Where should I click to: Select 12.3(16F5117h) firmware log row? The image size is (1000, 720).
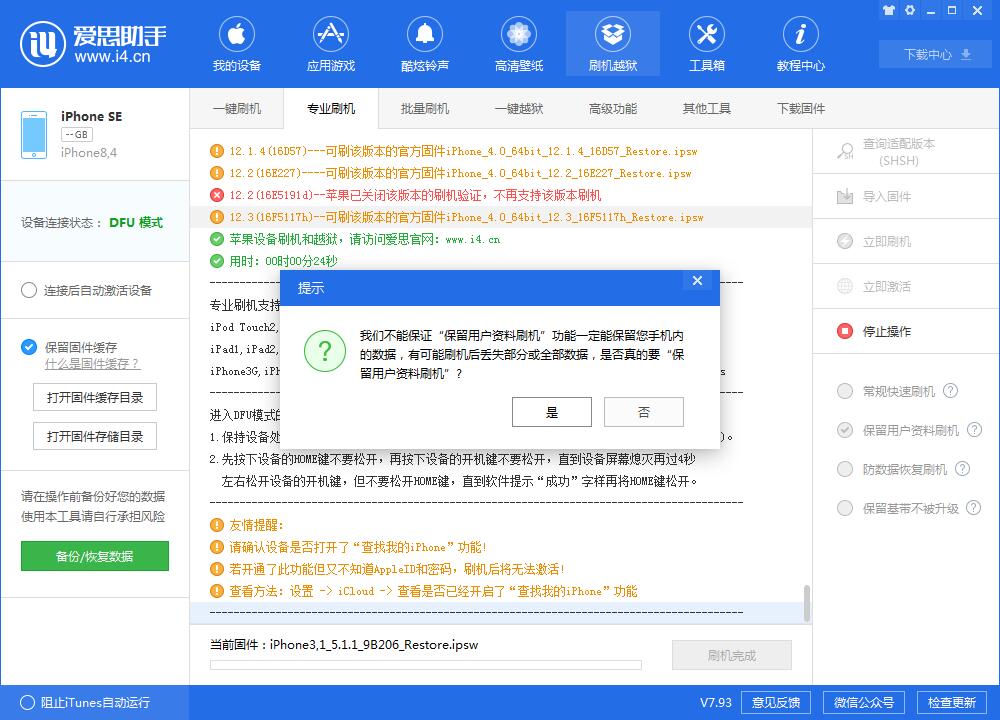tap(501, 217)
